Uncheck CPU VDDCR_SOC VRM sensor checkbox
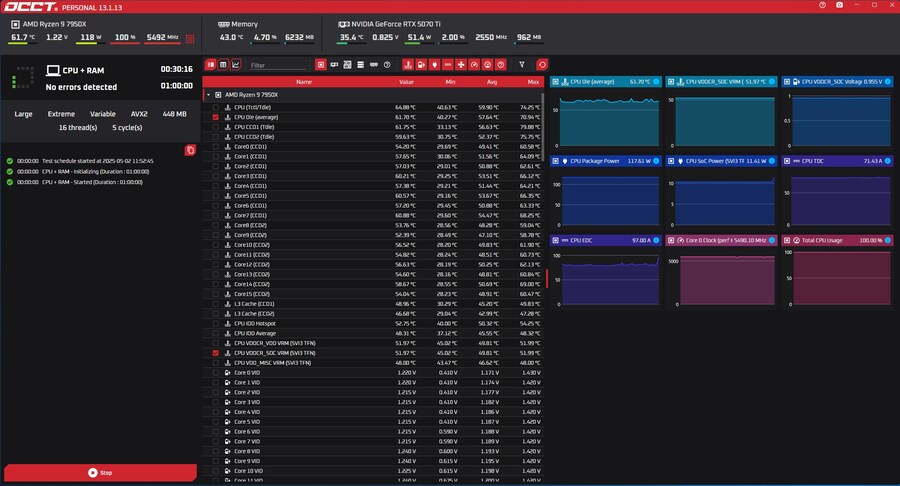This screenshot has width=900, height=486. 216,353
